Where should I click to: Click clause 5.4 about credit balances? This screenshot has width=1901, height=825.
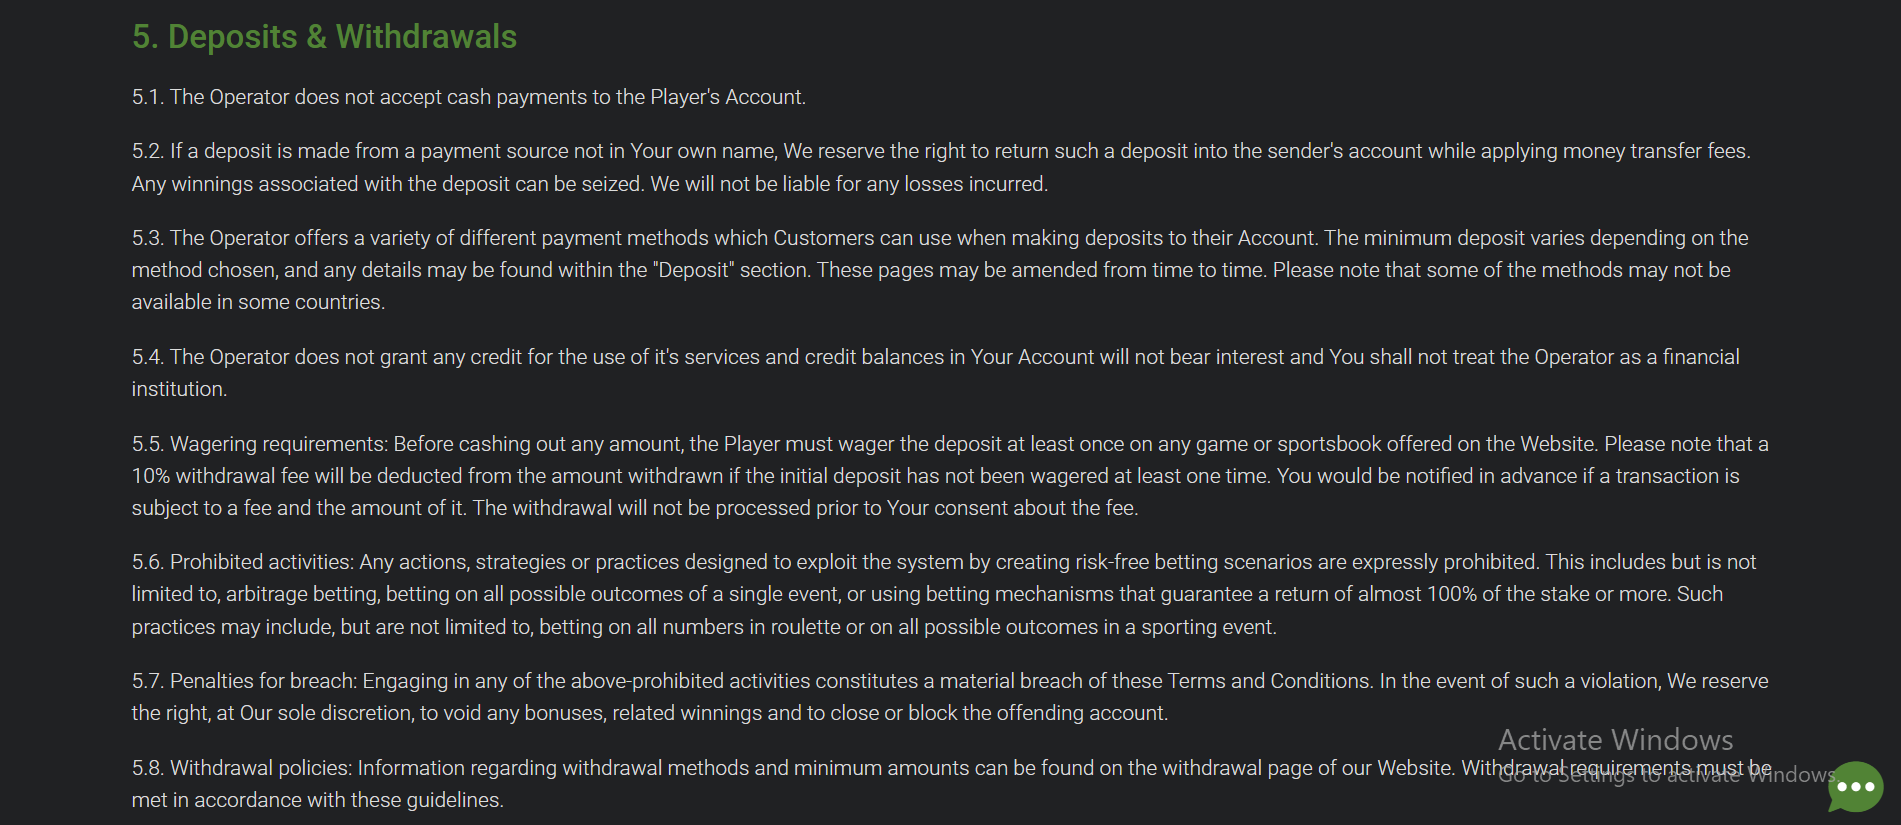tap(936, 357)
